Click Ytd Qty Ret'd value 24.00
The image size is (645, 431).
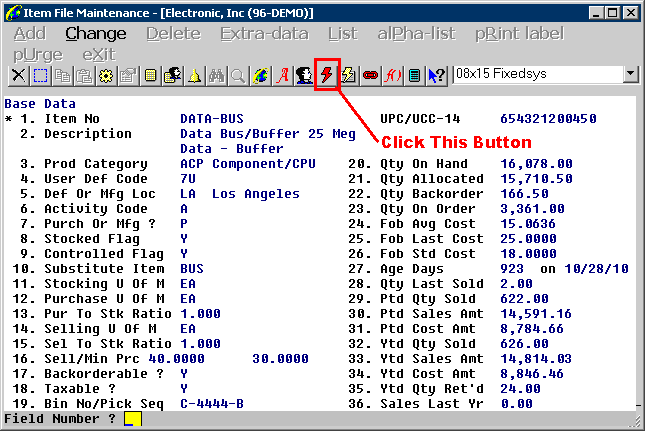[x=520, y=389]
